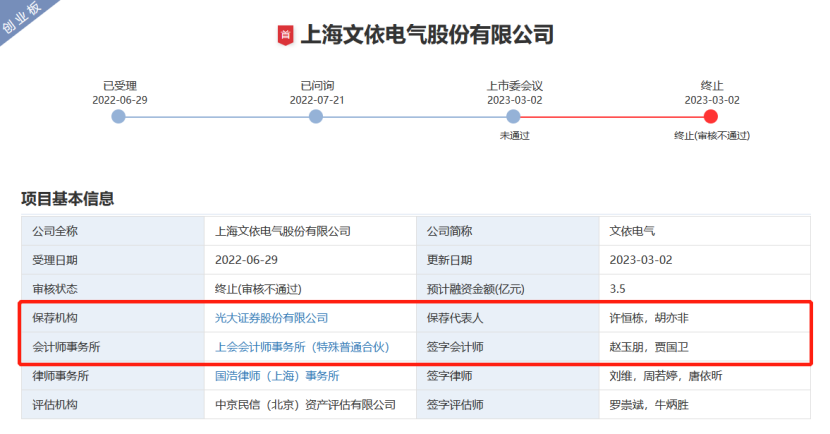830x434 pixels.
Task: Click the 评估机构 label cell
Action: (x=113, y=405)
